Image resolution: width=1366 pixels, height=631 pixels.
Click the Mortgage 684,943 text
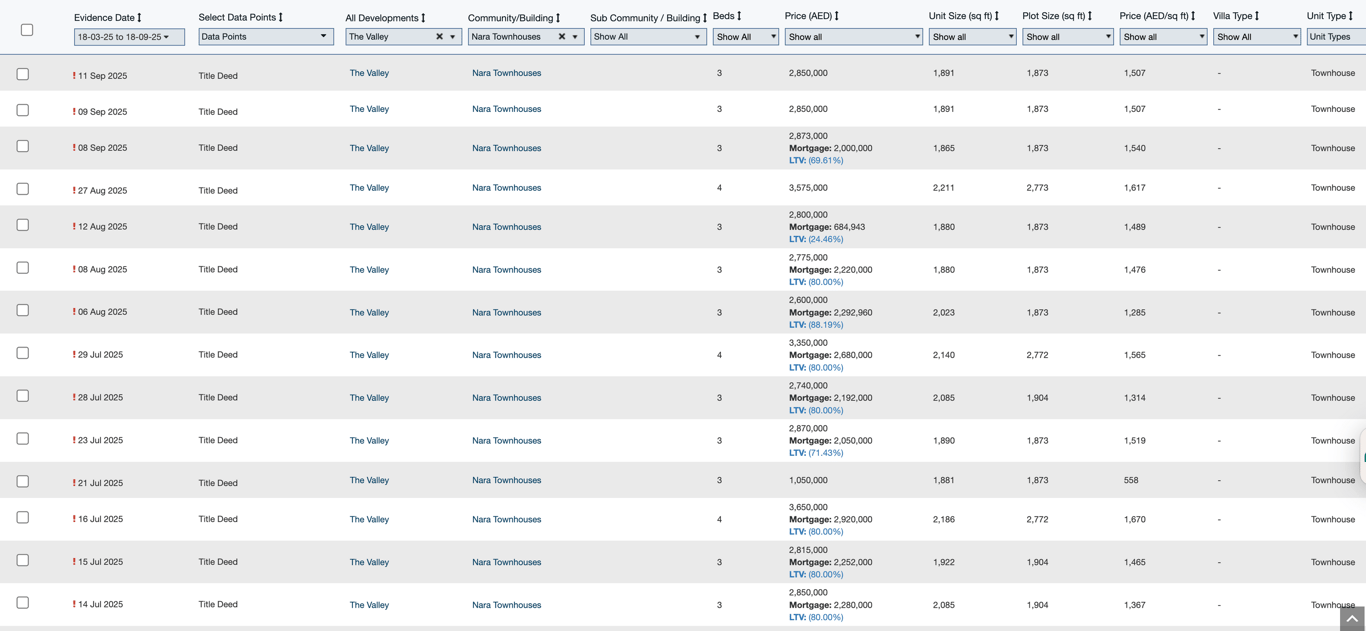pyautogui.click(x=827, y=227)
